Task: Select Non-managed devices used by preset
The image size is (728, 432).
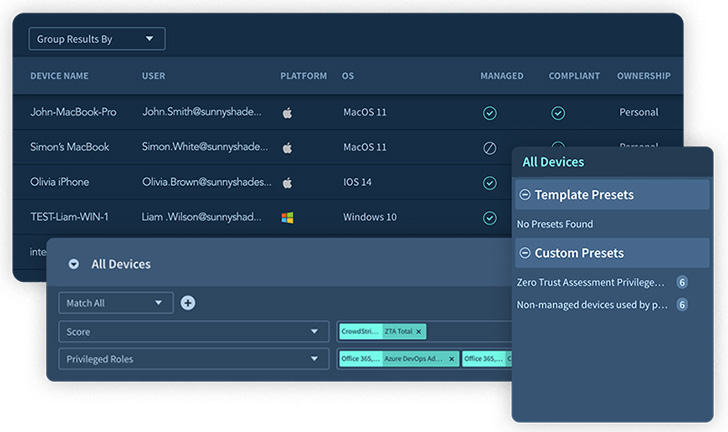Action: point(591,305)
